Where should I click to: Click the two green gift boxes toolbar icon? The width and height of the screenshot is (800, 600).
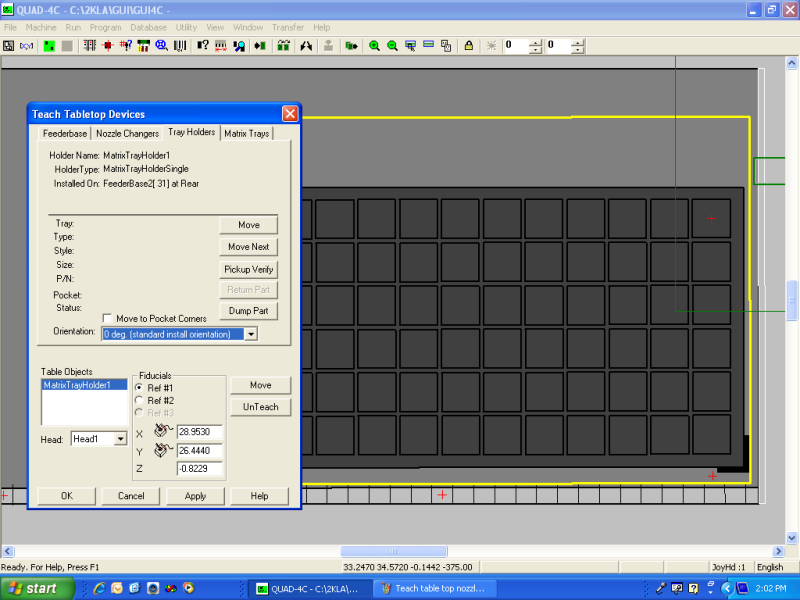point(284,46)
